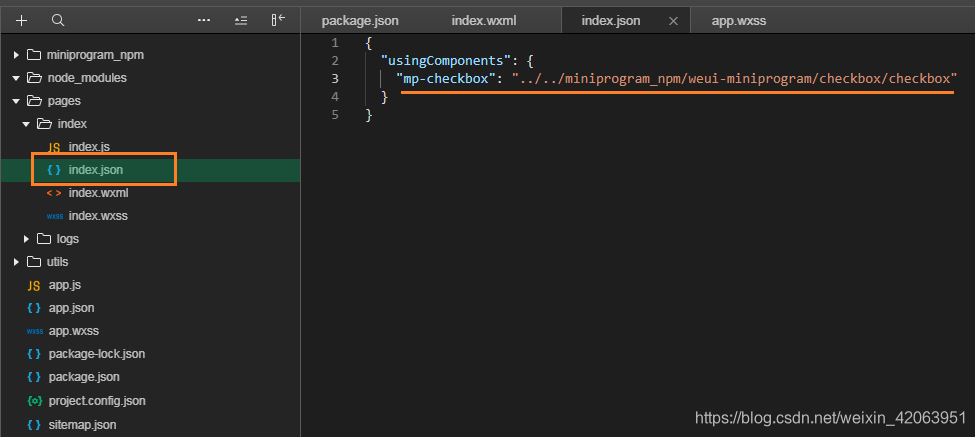Switch to the index.json editor tab
This screenshot has width=975, height=437.
click(x=611, y=21)
